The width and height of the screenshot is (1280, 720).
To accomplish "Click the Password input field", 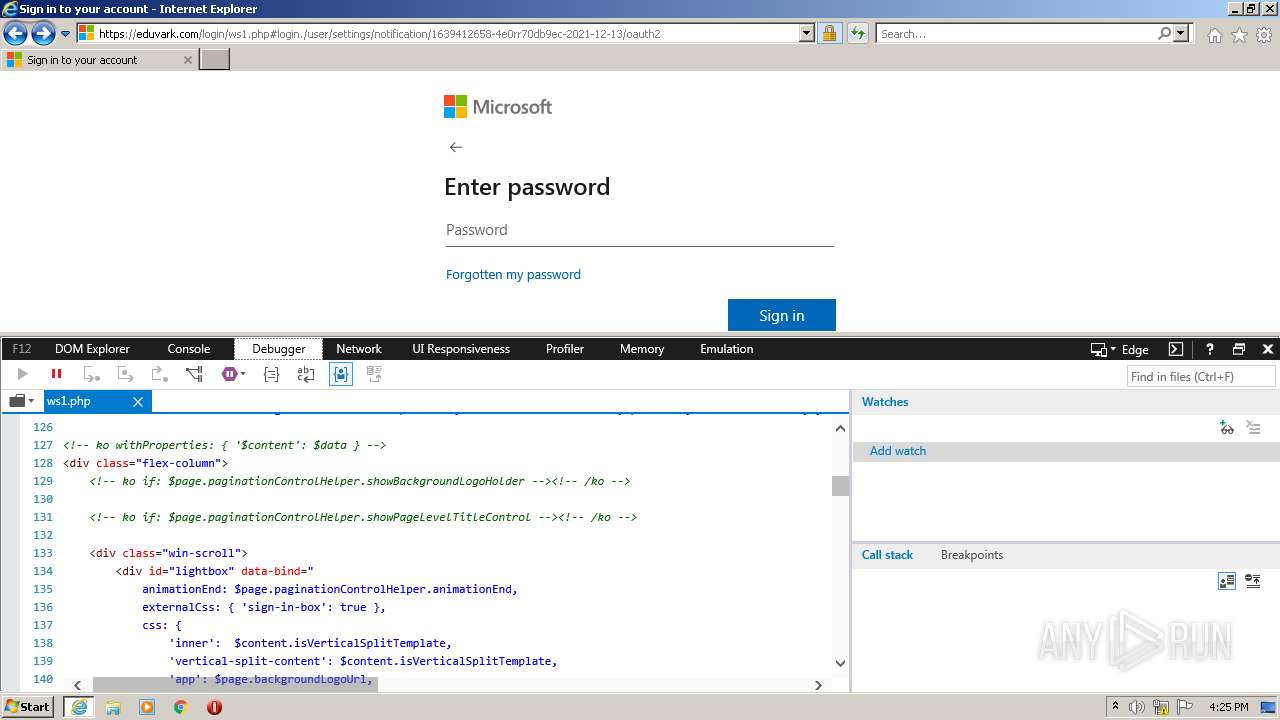I will click(639, 230).
